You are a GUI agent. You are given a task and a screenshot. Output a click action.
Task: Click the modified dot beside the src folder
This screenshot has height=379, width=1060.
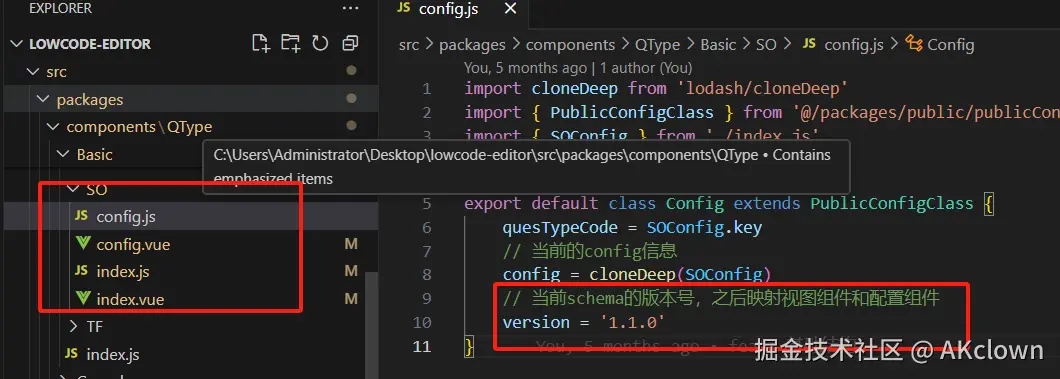point(351,70)
